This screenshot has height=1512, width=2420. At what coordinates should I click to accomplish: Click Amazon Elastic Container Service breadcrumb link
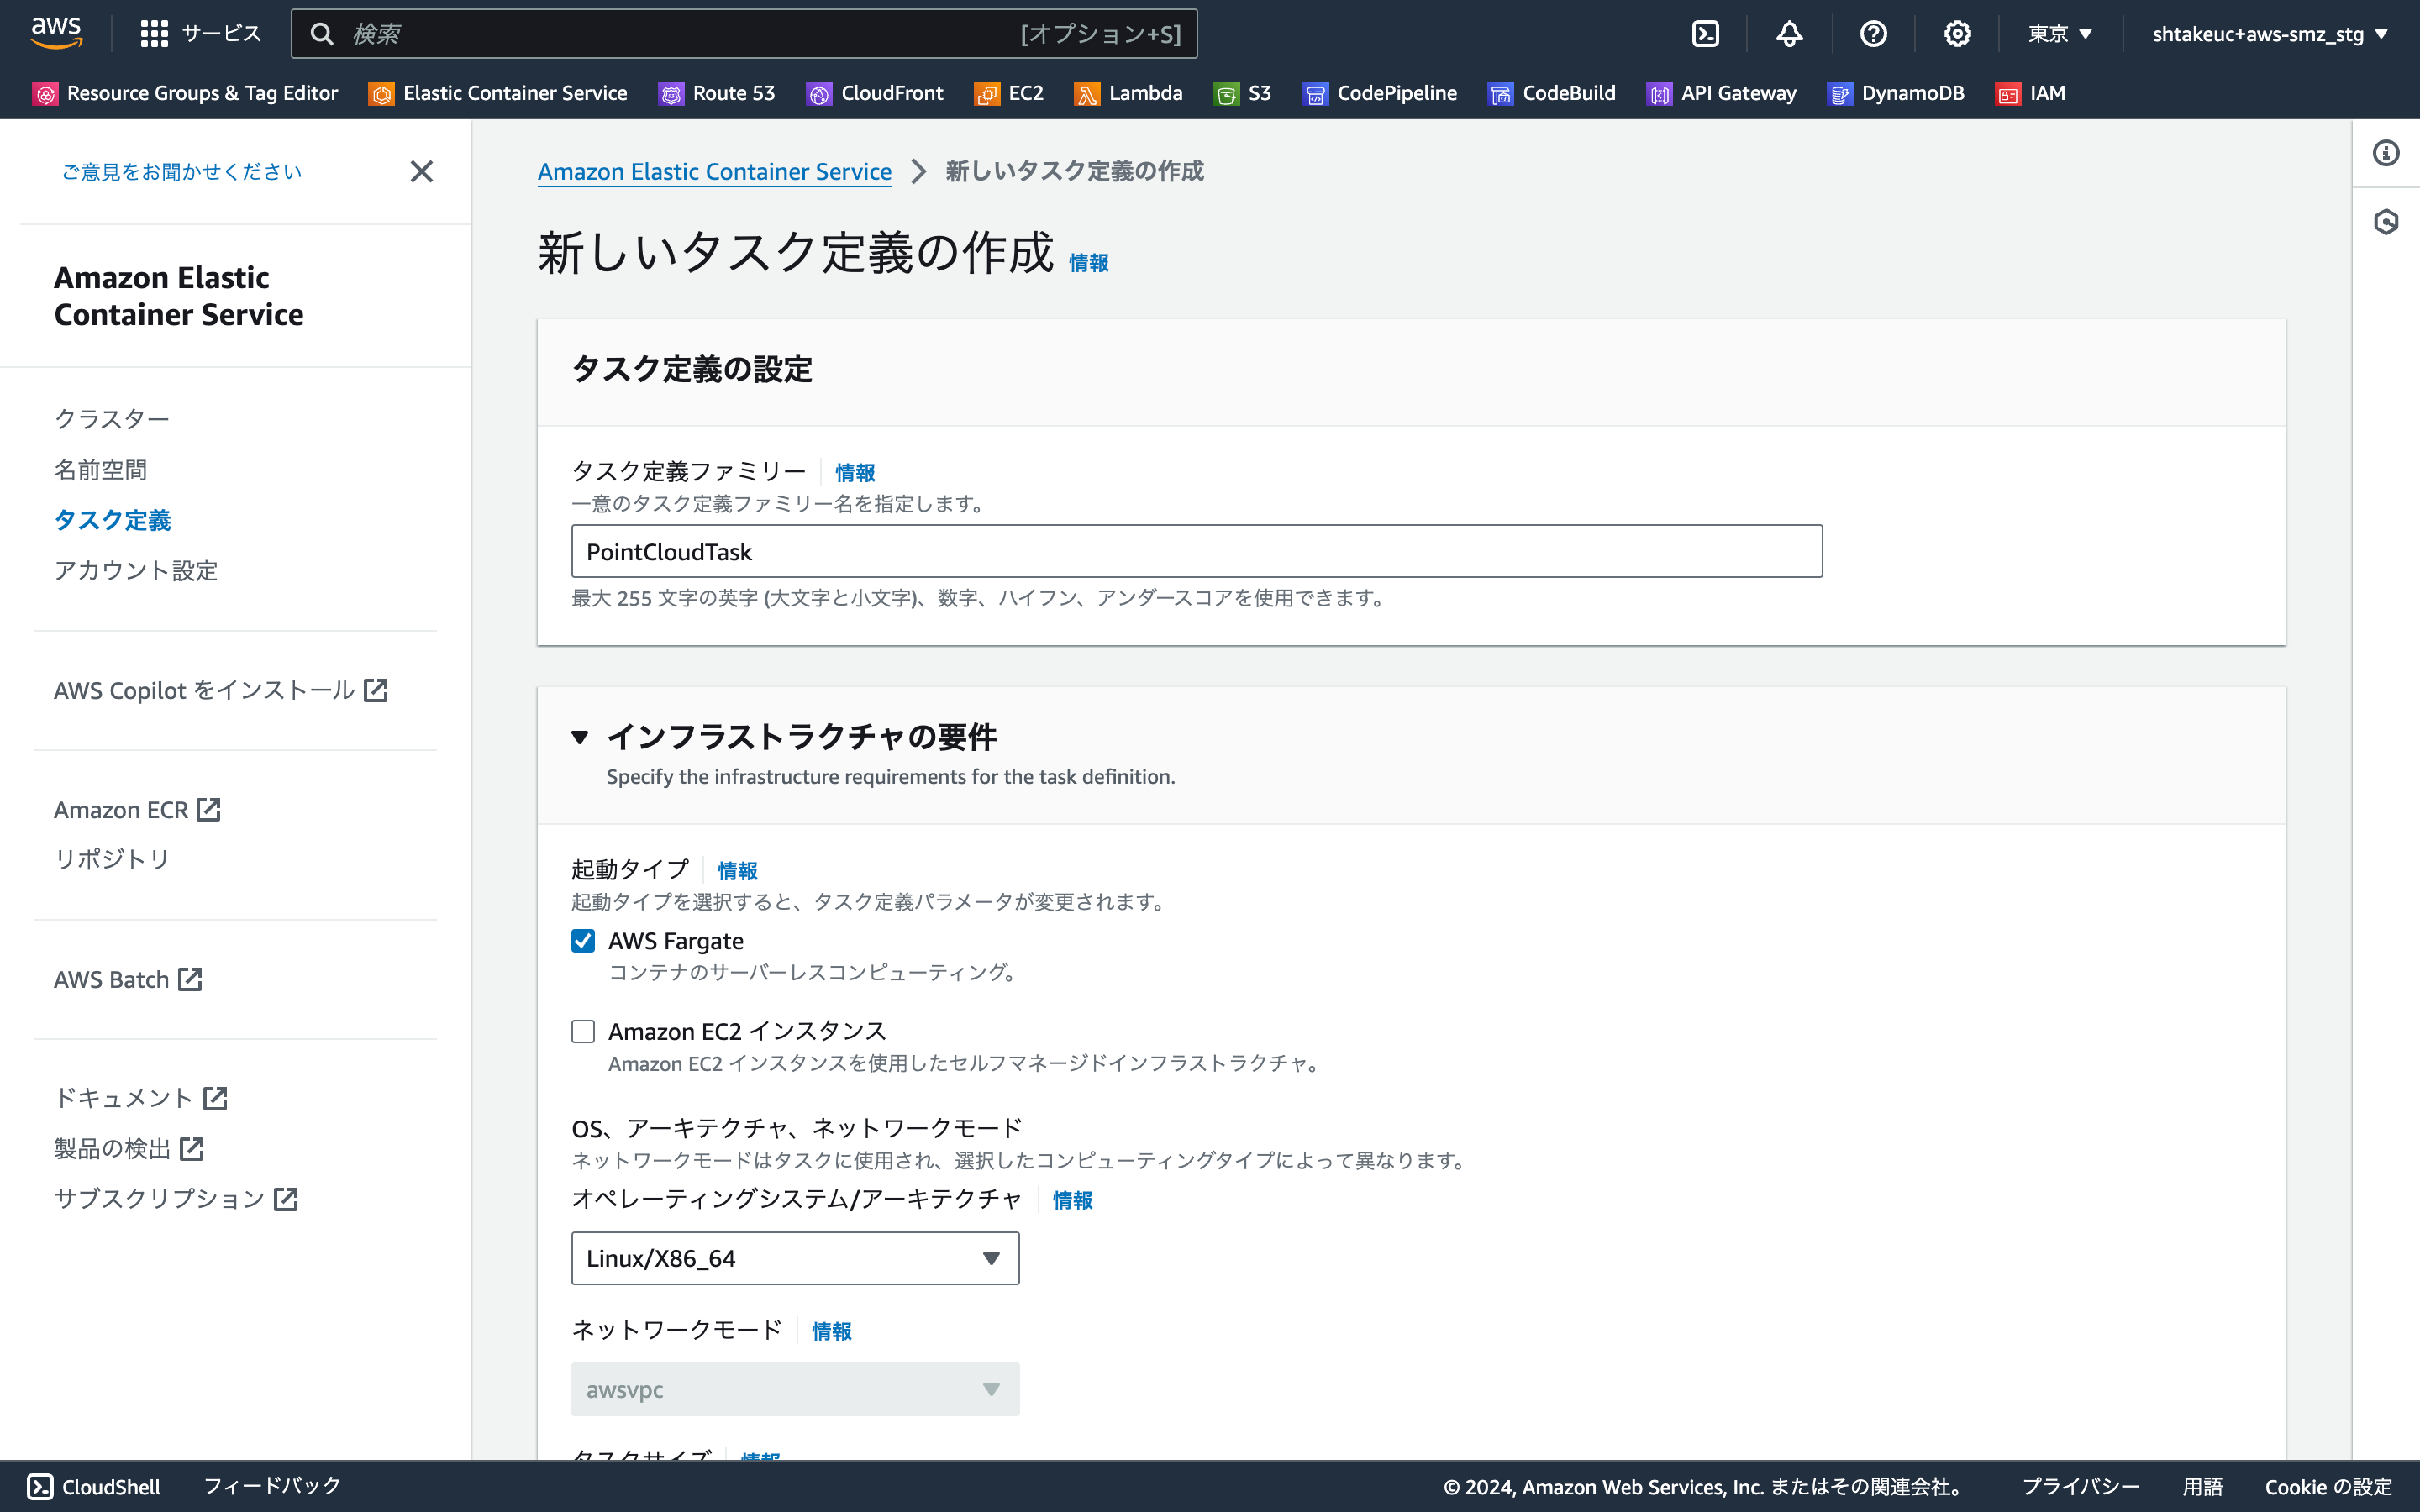click(x=714, y=171)
